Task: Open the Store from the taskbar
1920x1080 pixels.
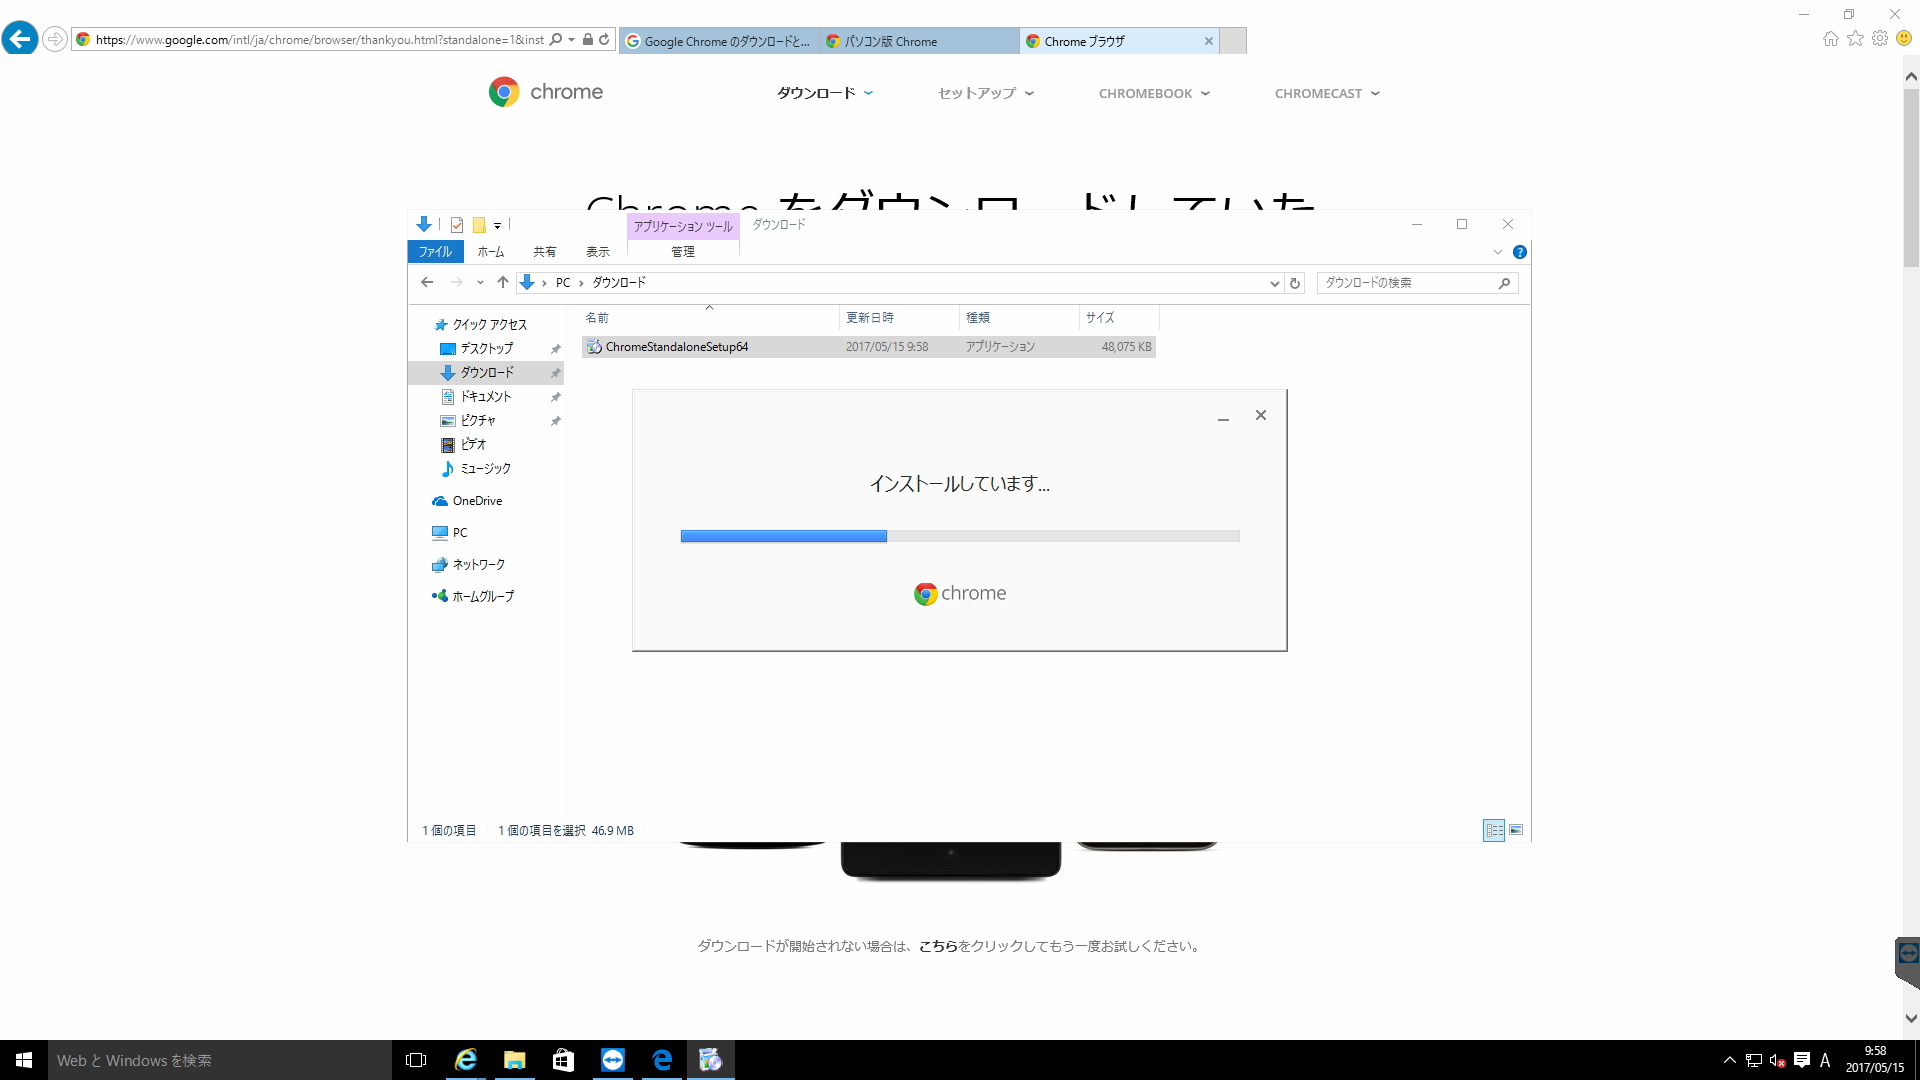Action: point(563,1060)
